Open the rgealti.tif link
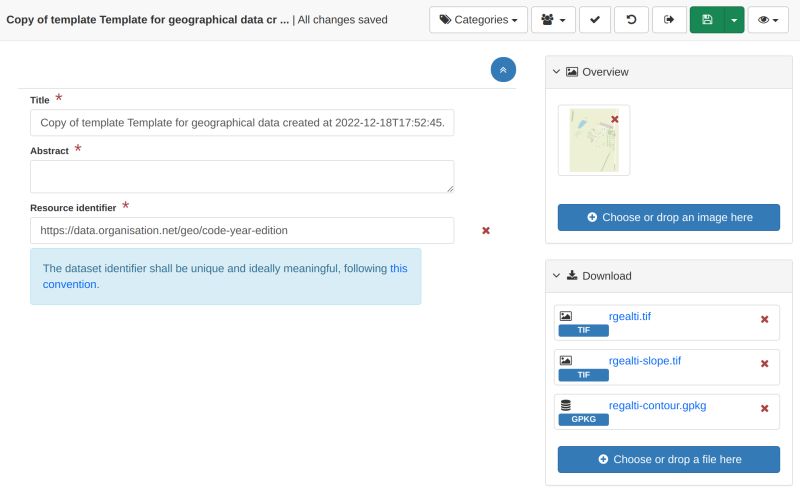 point(630,316)
